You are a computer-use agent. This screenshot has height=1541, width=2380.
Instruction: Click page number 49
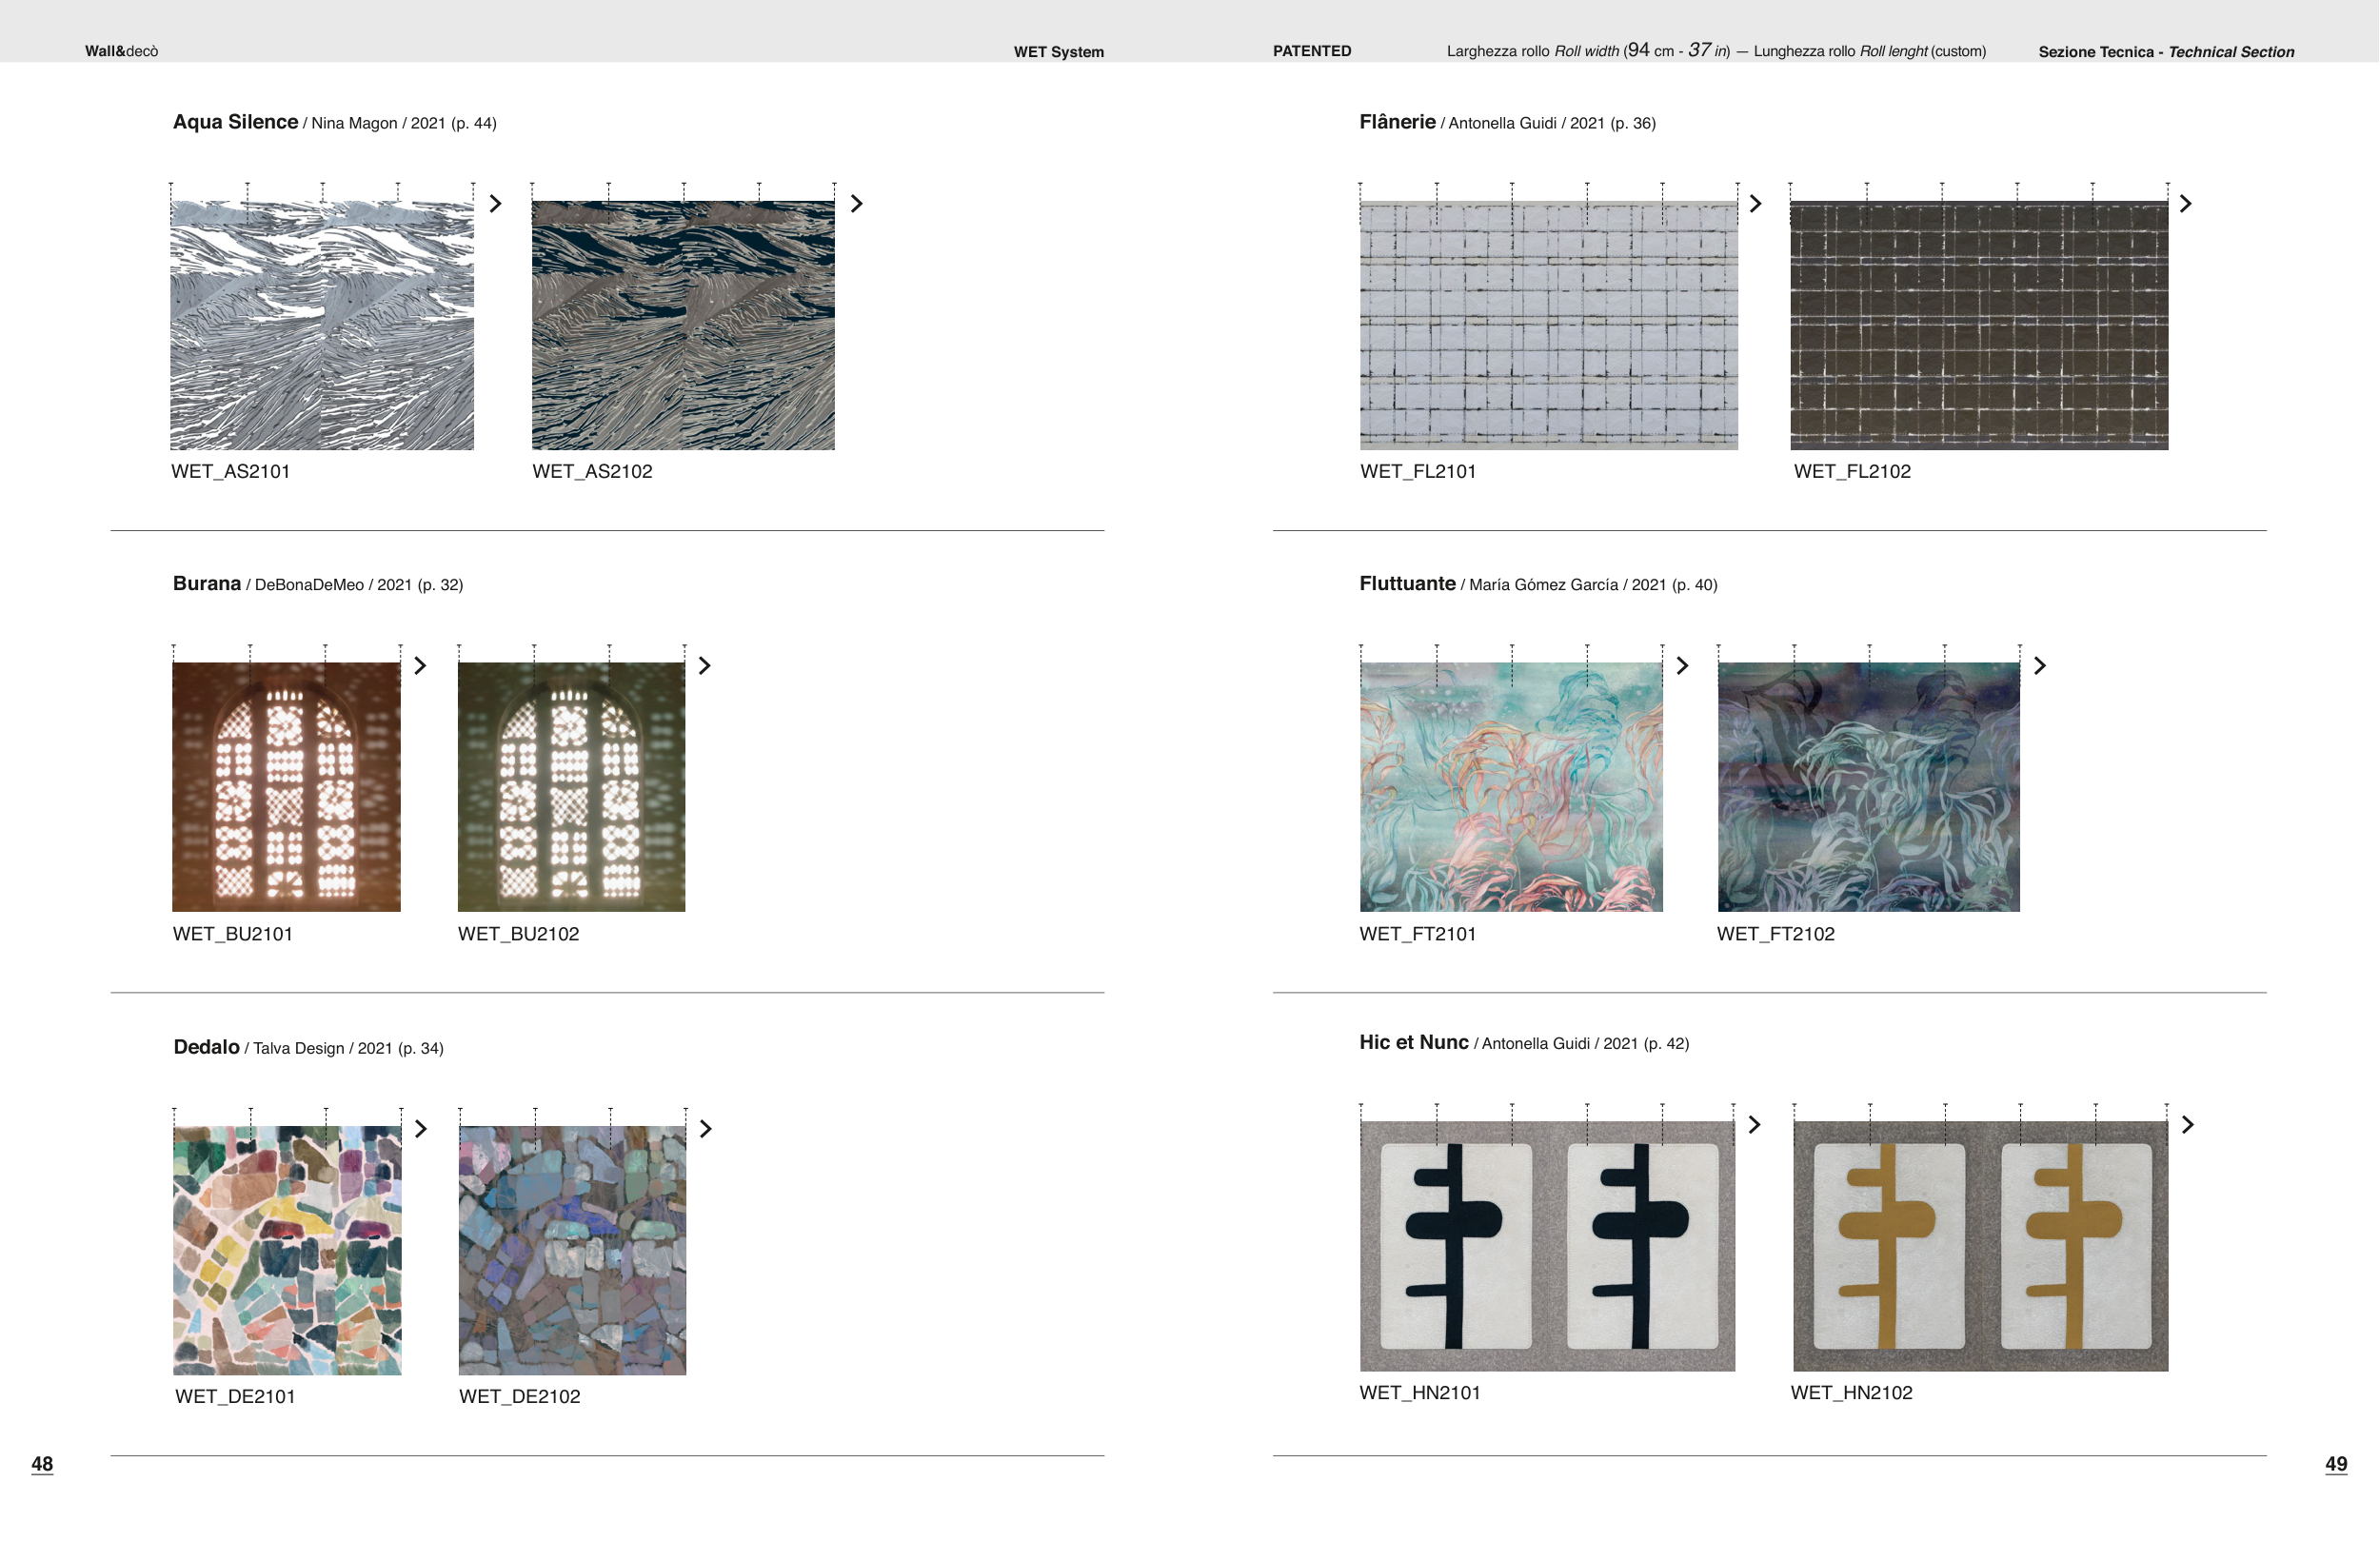(2335, 1464)
